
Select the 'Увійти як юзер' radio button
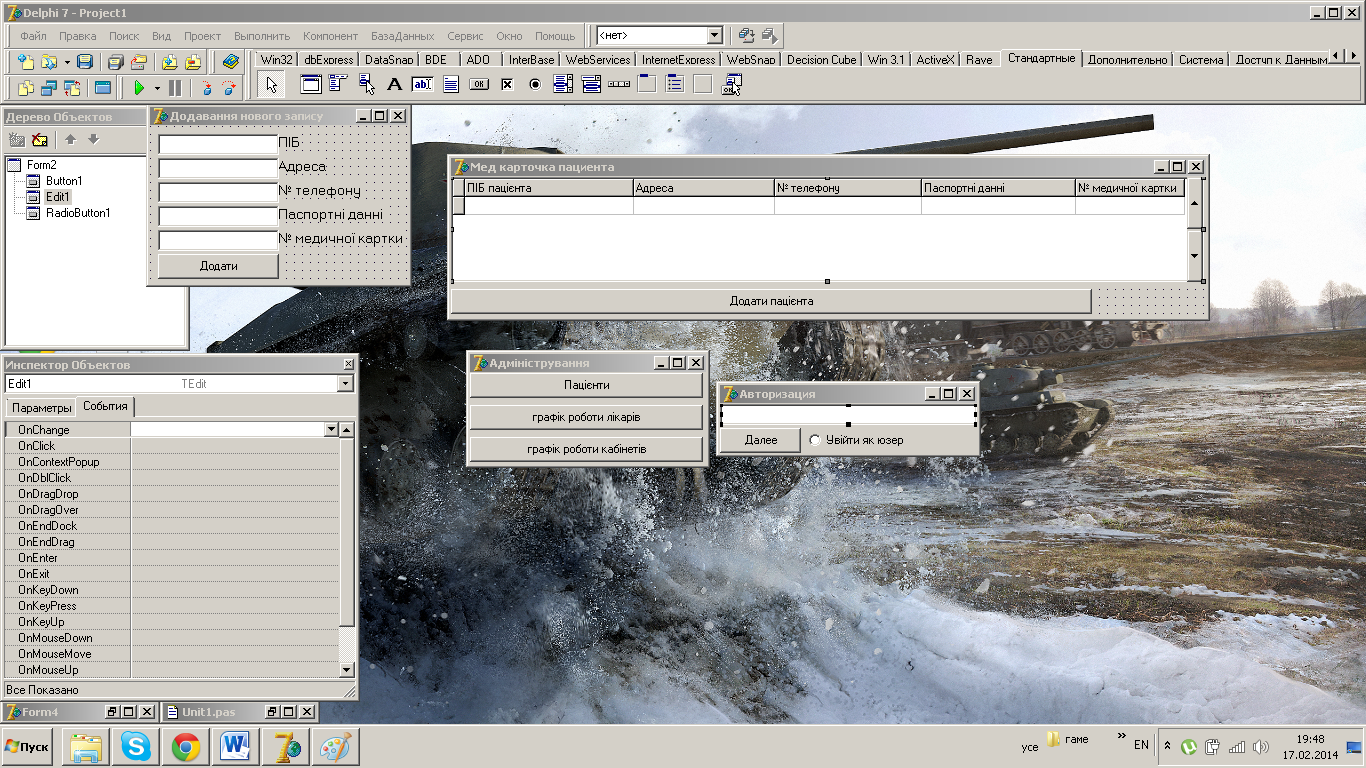pyautogui.click(x=815, y=440)
